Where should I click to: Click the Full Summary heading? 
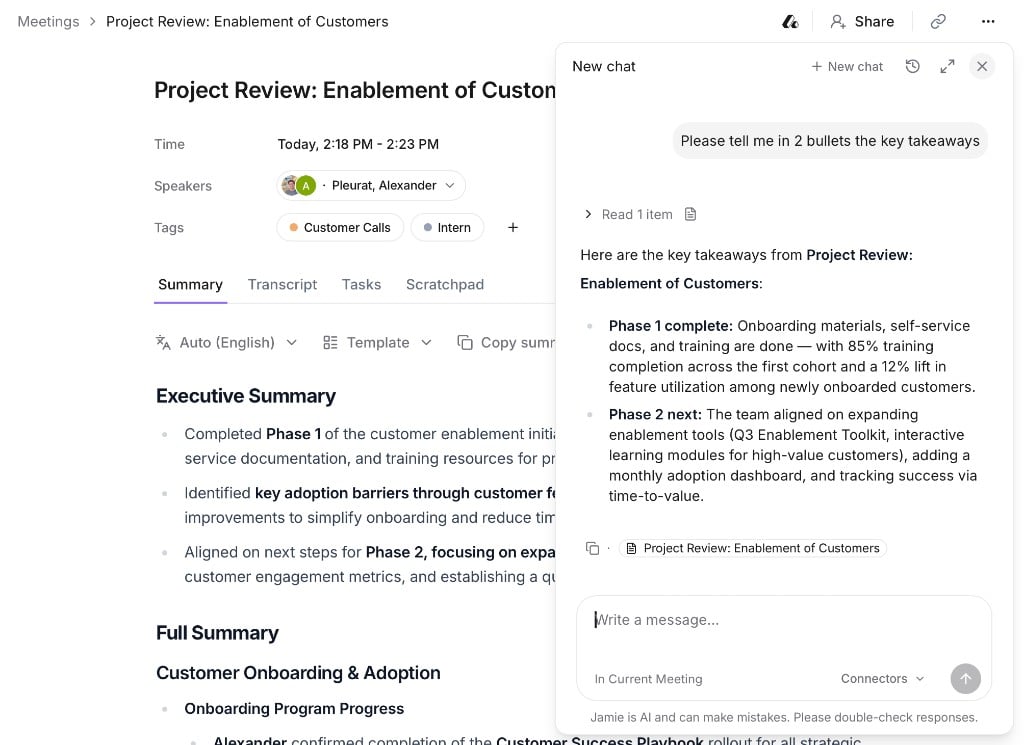click(217, 633)
